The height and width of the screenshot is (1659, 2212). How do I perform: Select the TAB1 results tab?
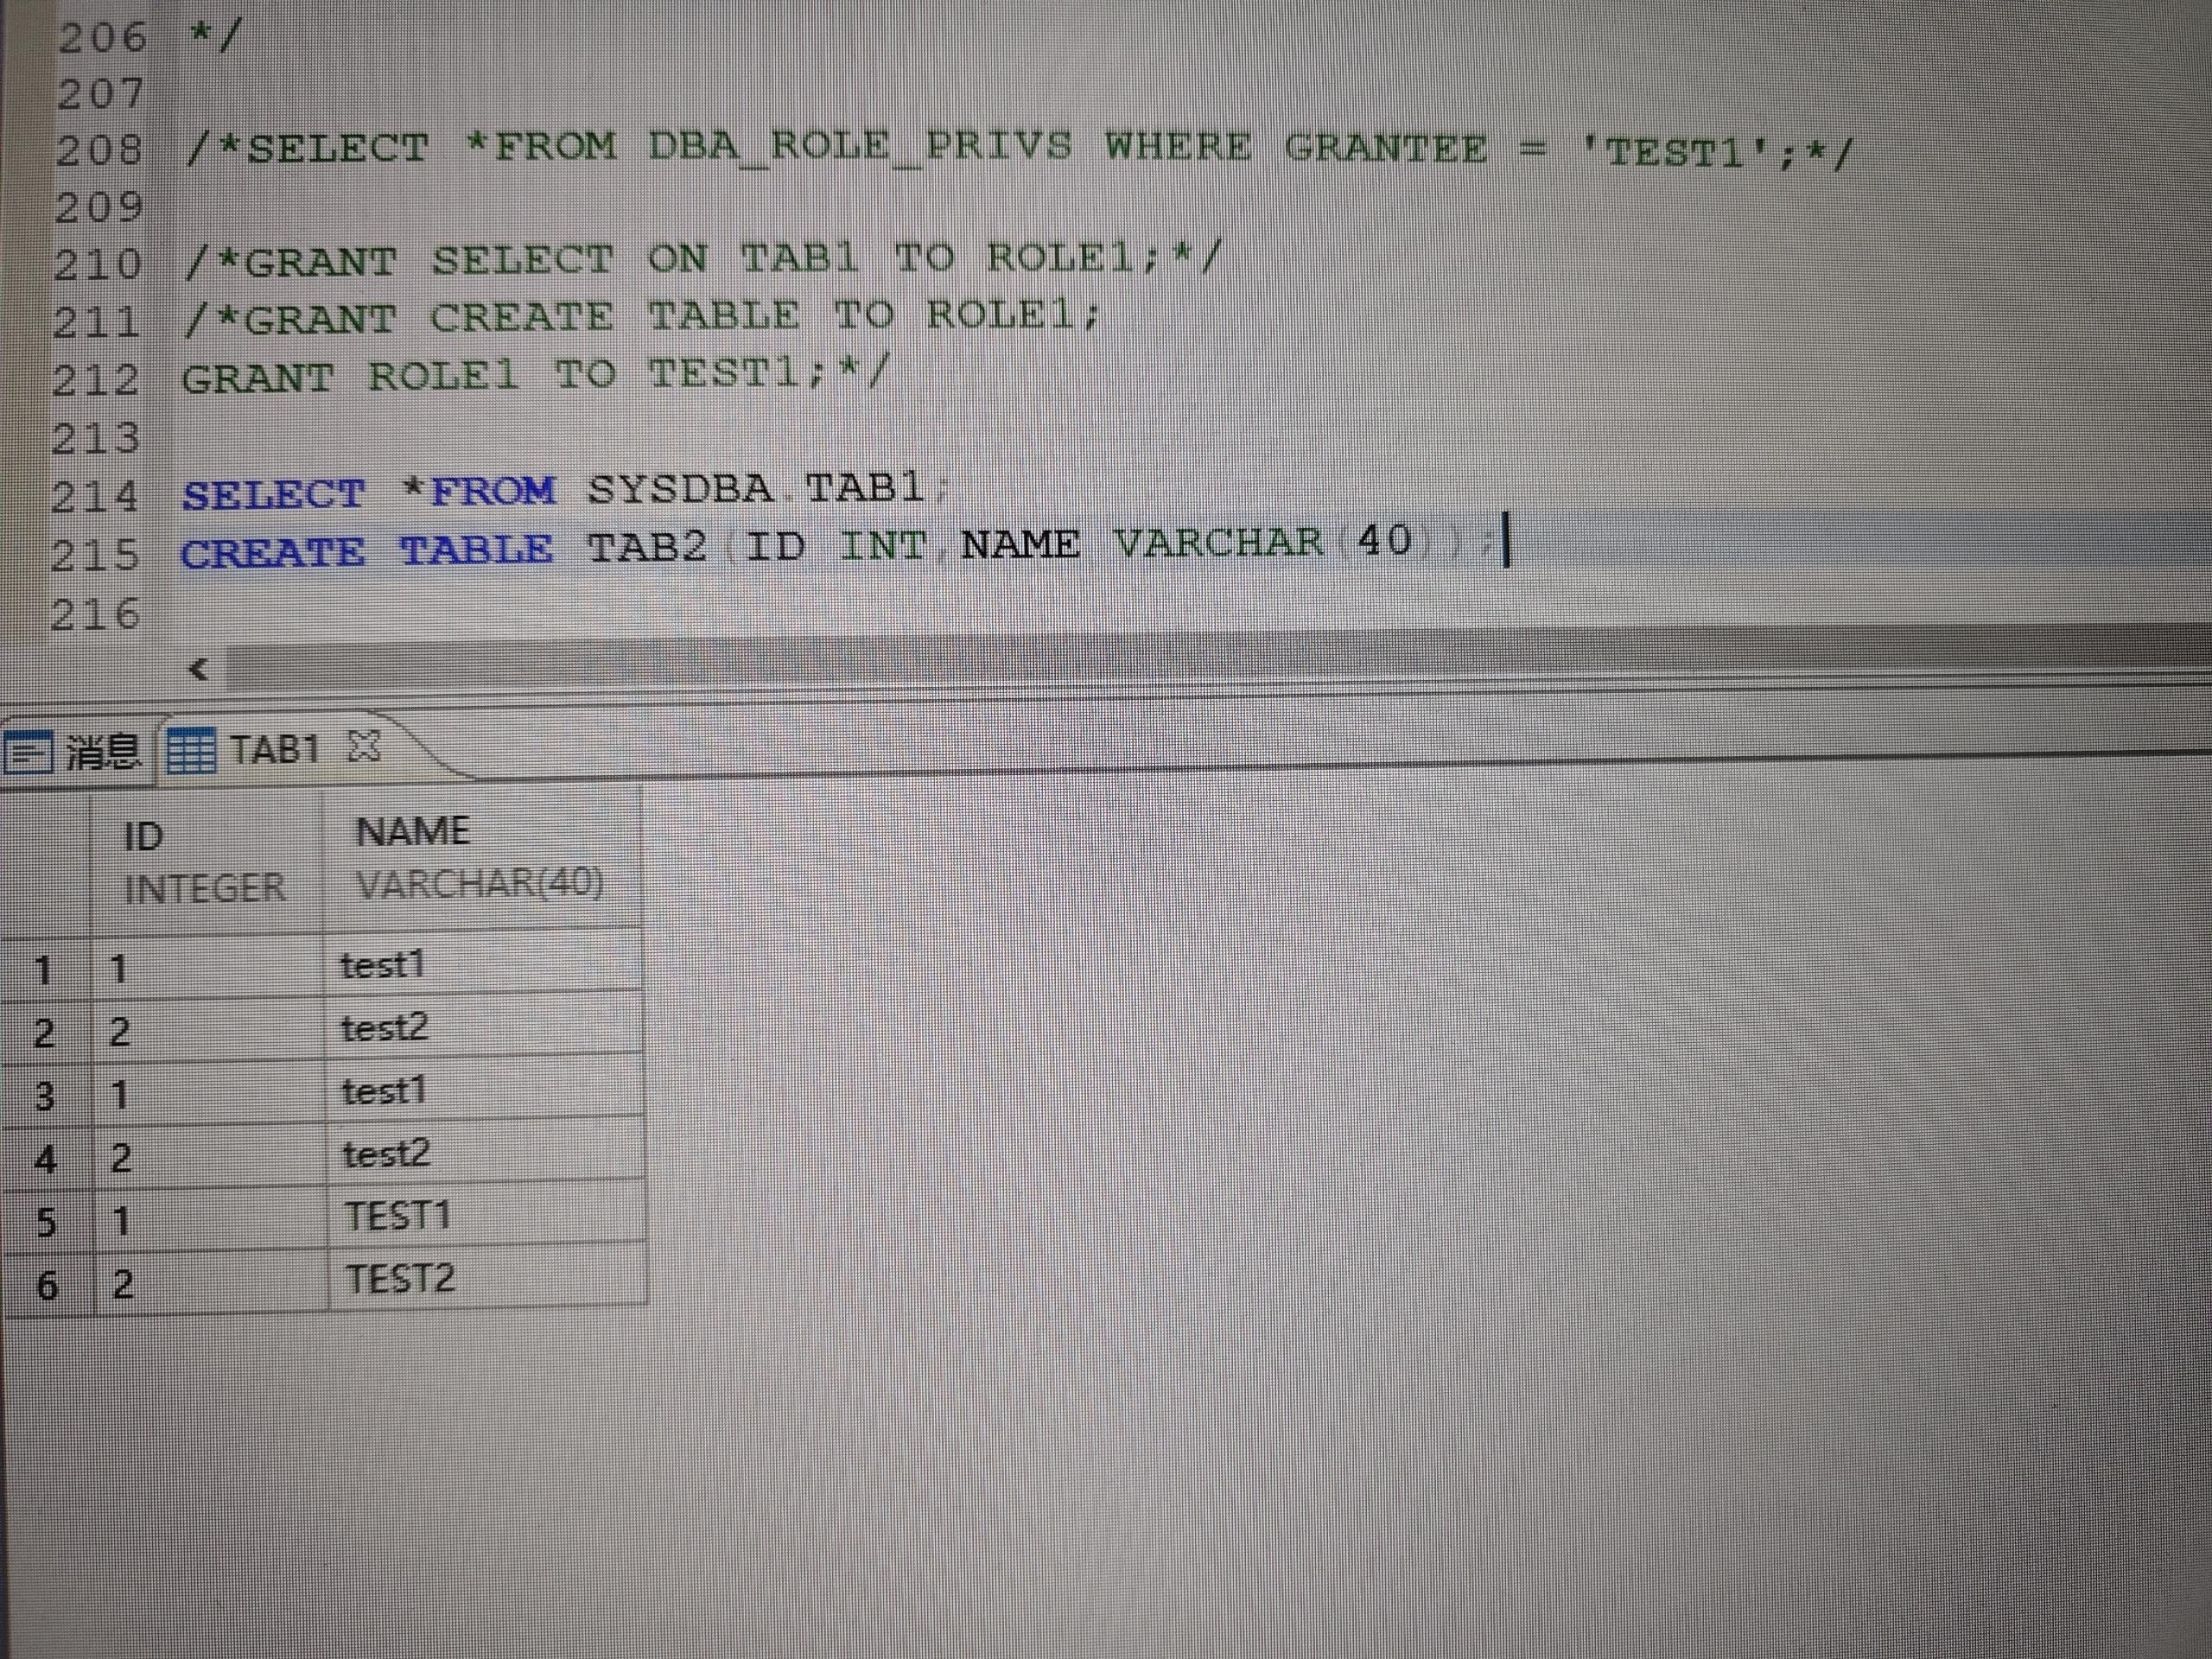click(273, 749)
